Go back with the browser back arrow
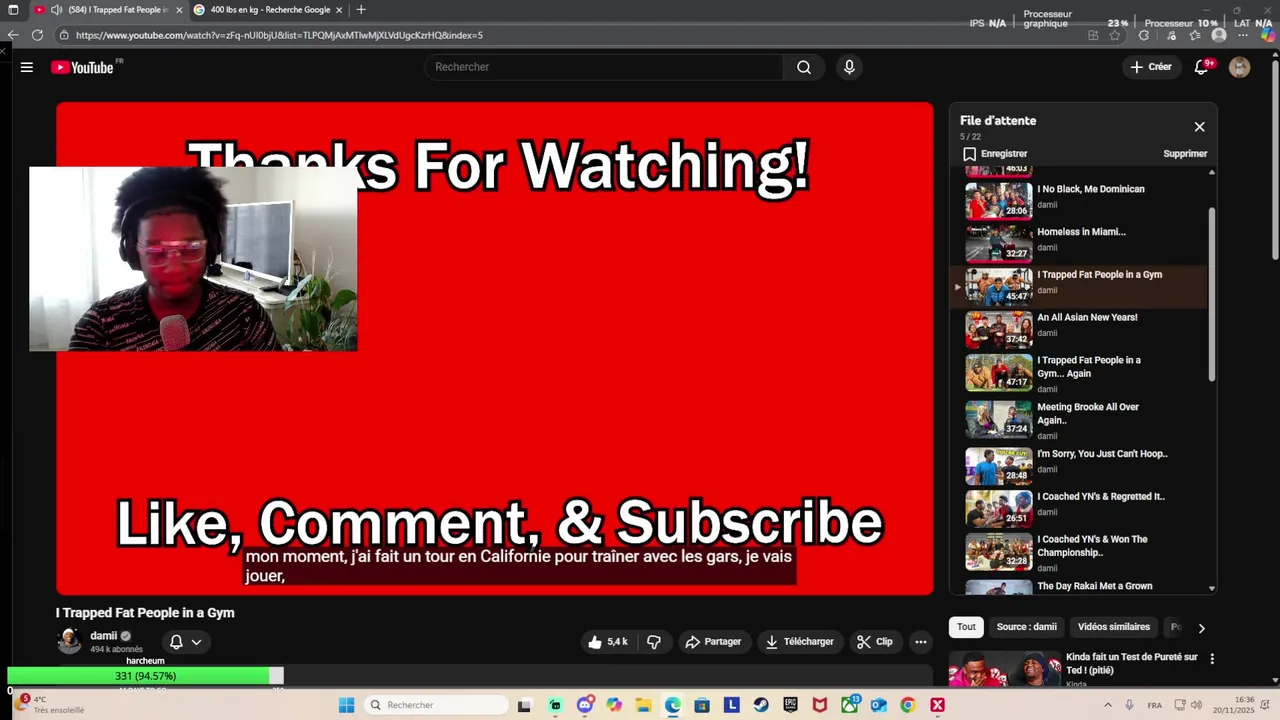The image size is (1280, 720). tap(13, 35)
